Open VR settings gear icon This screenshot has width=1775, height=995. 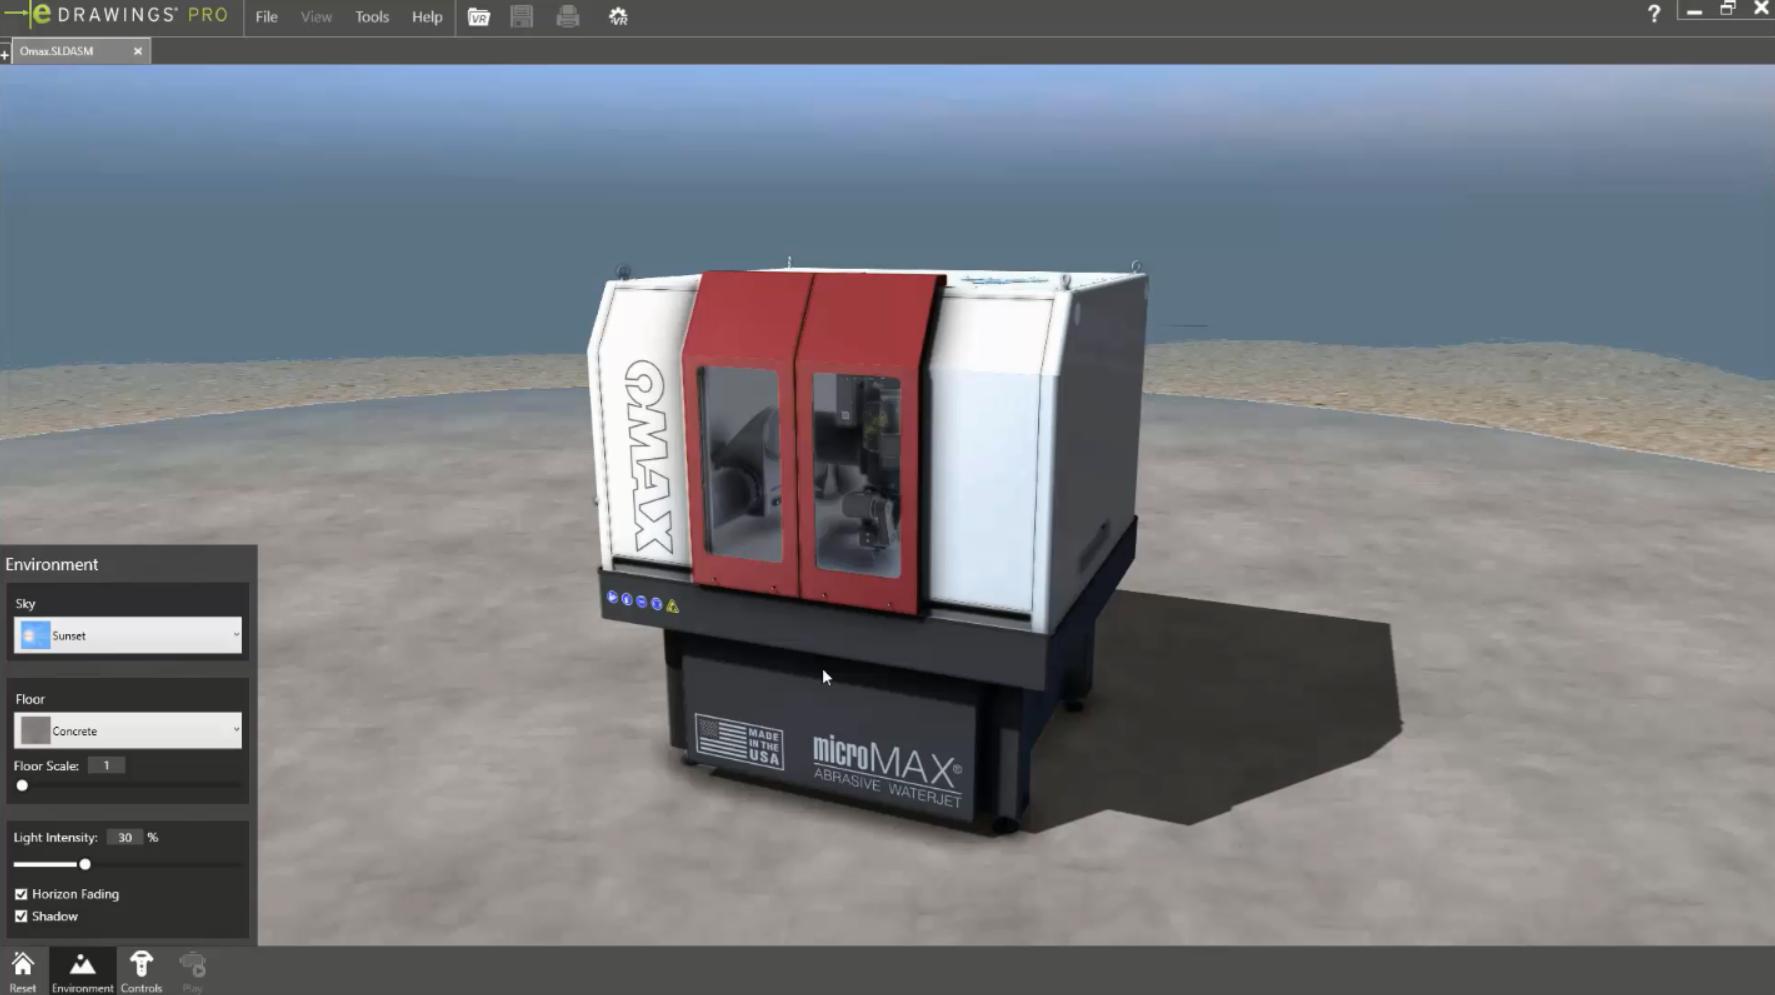click(x=618, y=17)
